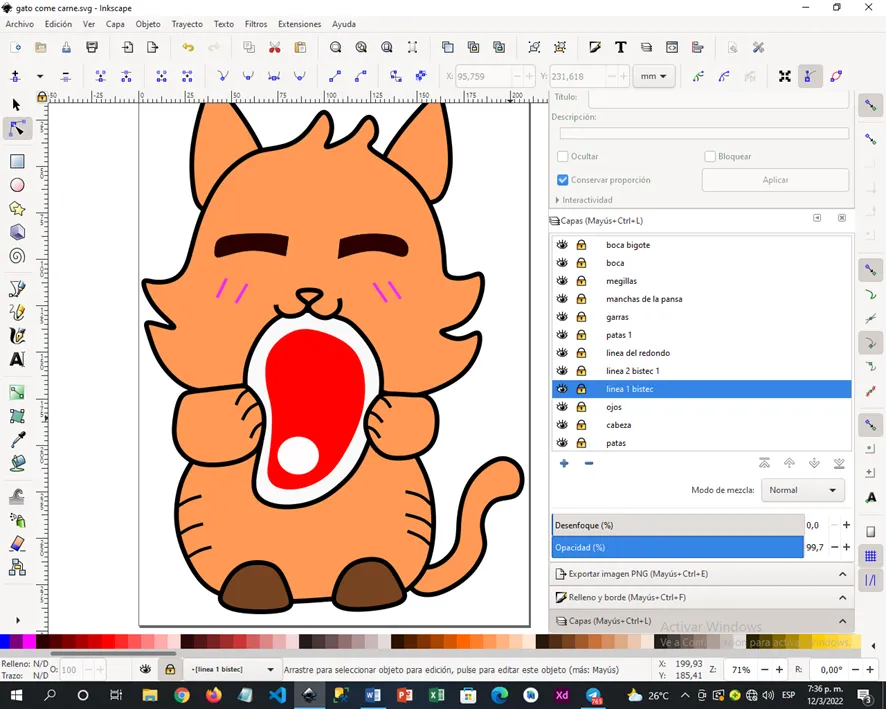
Task: Select the Gradient tool
Action: [x=17, y=393]
